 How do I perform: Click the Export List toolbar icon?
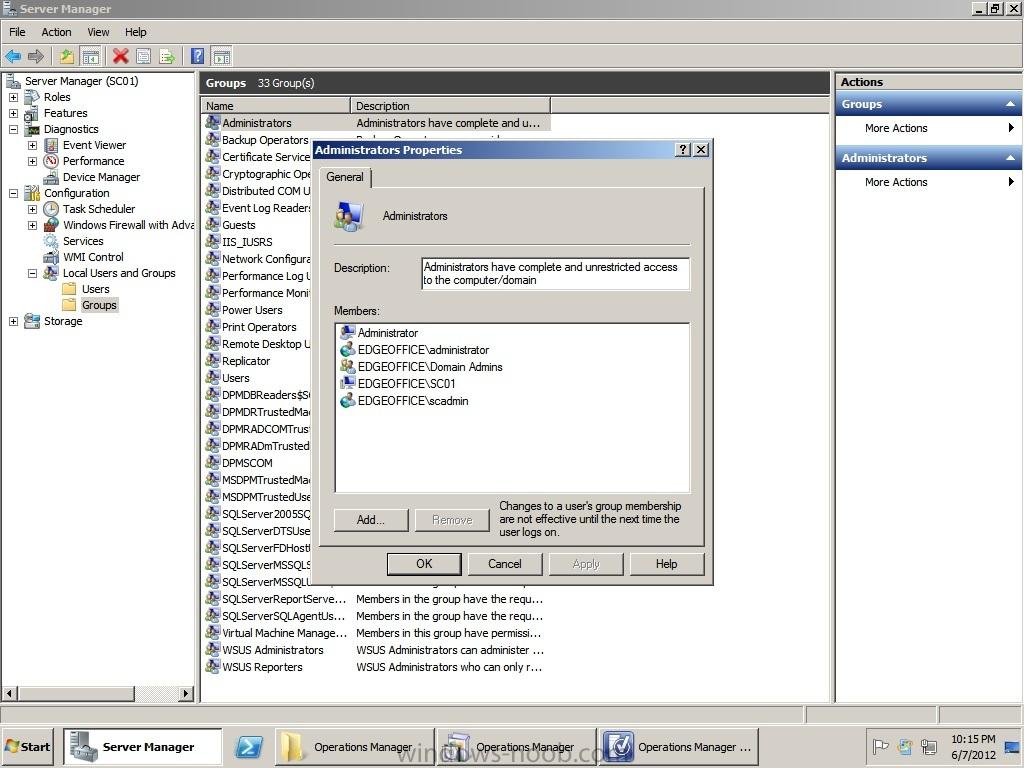[167, 56]
